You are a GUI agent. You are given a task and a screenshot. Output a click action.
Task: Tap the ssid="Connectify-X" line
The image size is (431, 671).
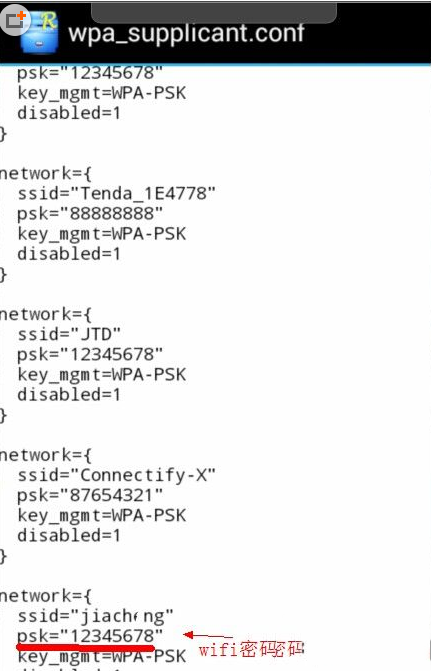pos(116,475)
